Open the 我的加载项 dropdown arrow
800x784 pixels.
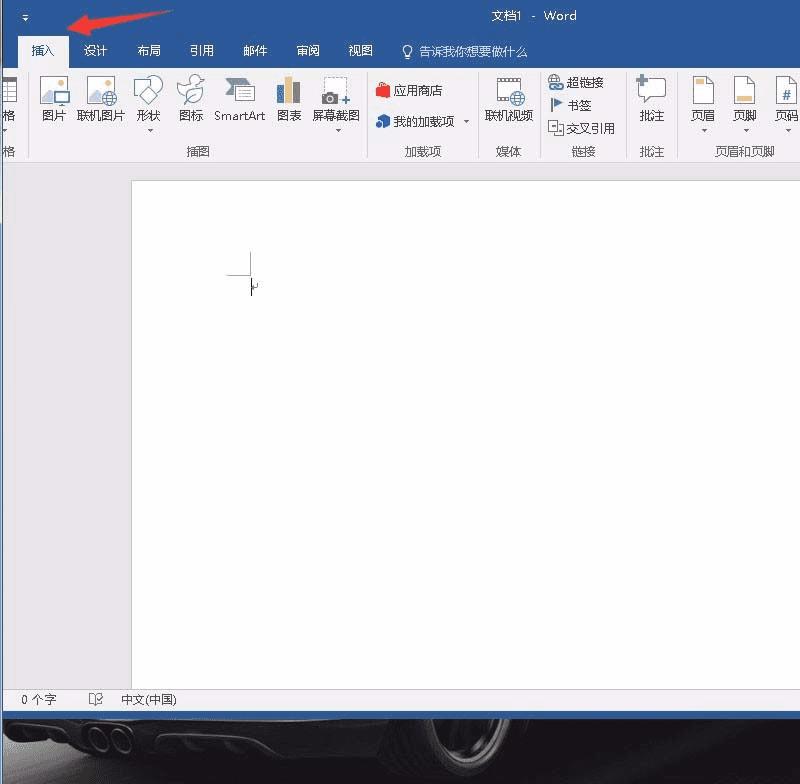466,122
